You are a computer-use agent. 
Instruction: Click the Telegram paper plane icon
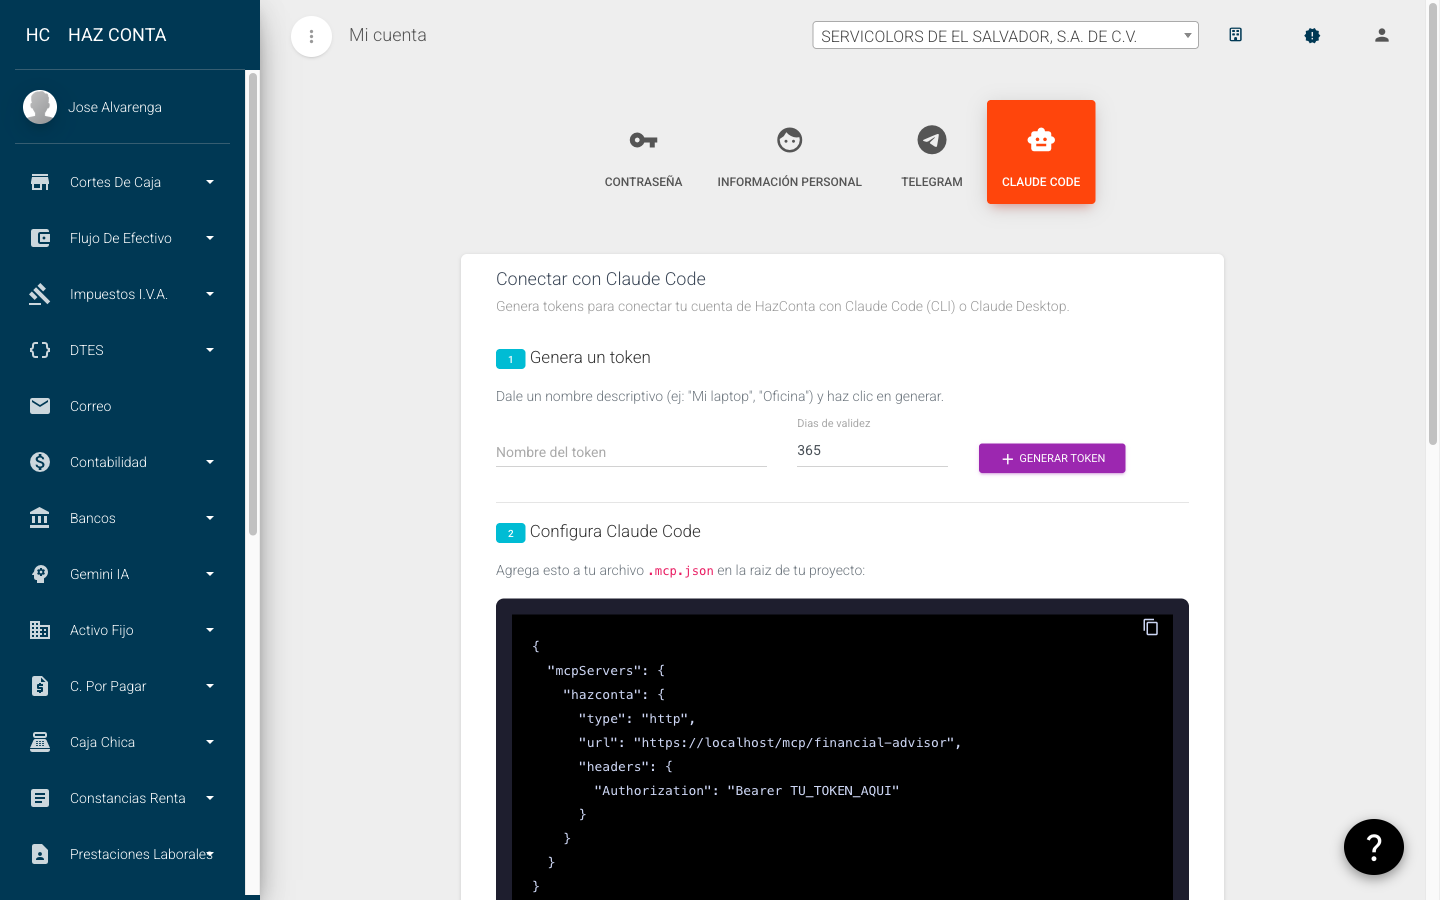(932, 140)
